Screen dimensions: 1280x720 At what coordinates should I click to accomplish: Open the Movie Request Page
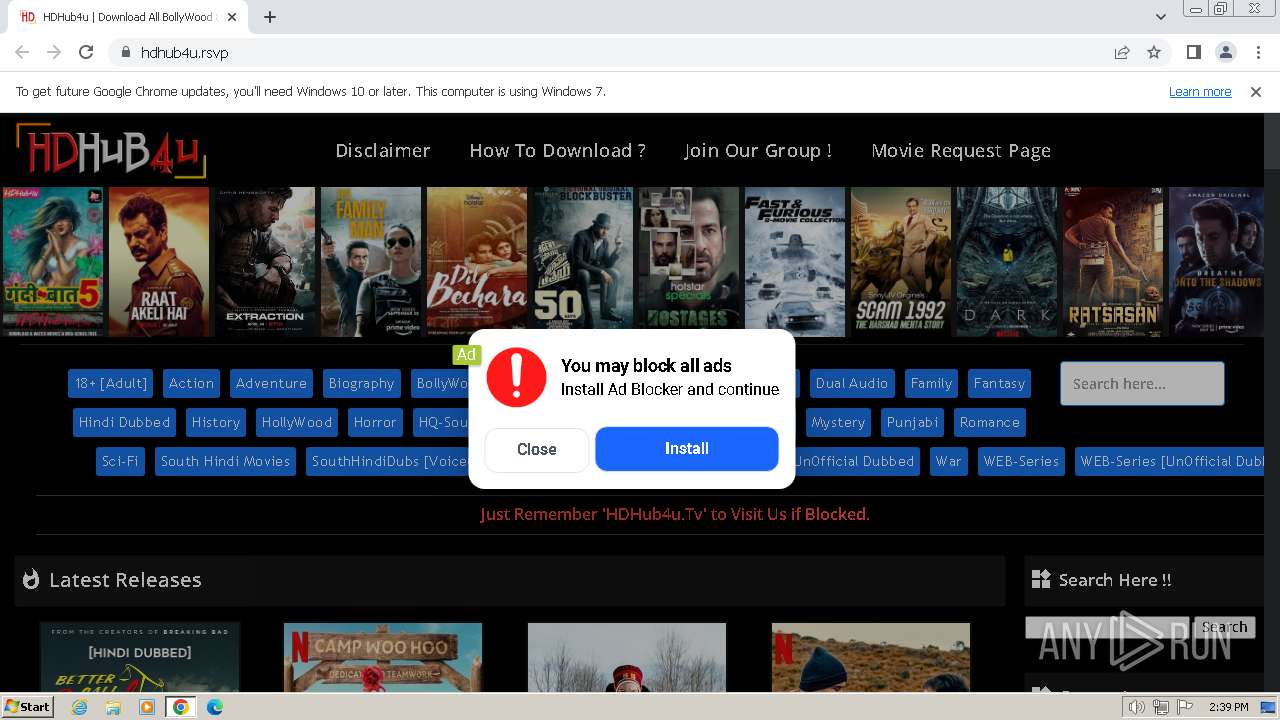tap(961, 151)
